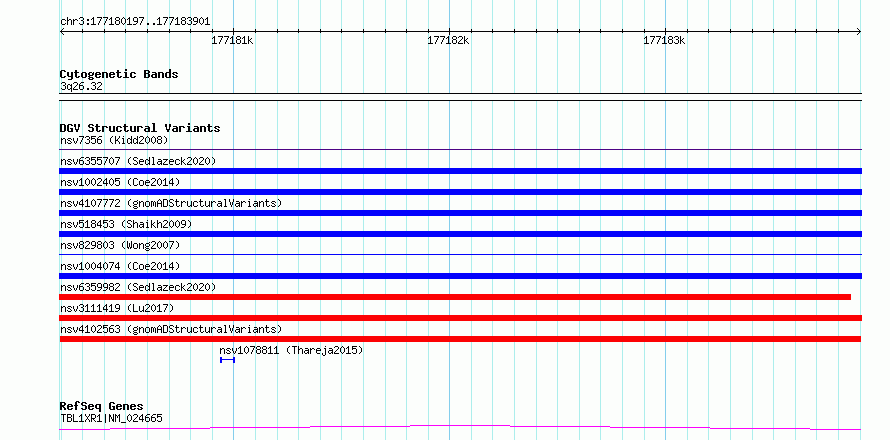Open nsv4107772 (gnomADStructuralVariants) label

pyautogui.click(x=171, y=203)
